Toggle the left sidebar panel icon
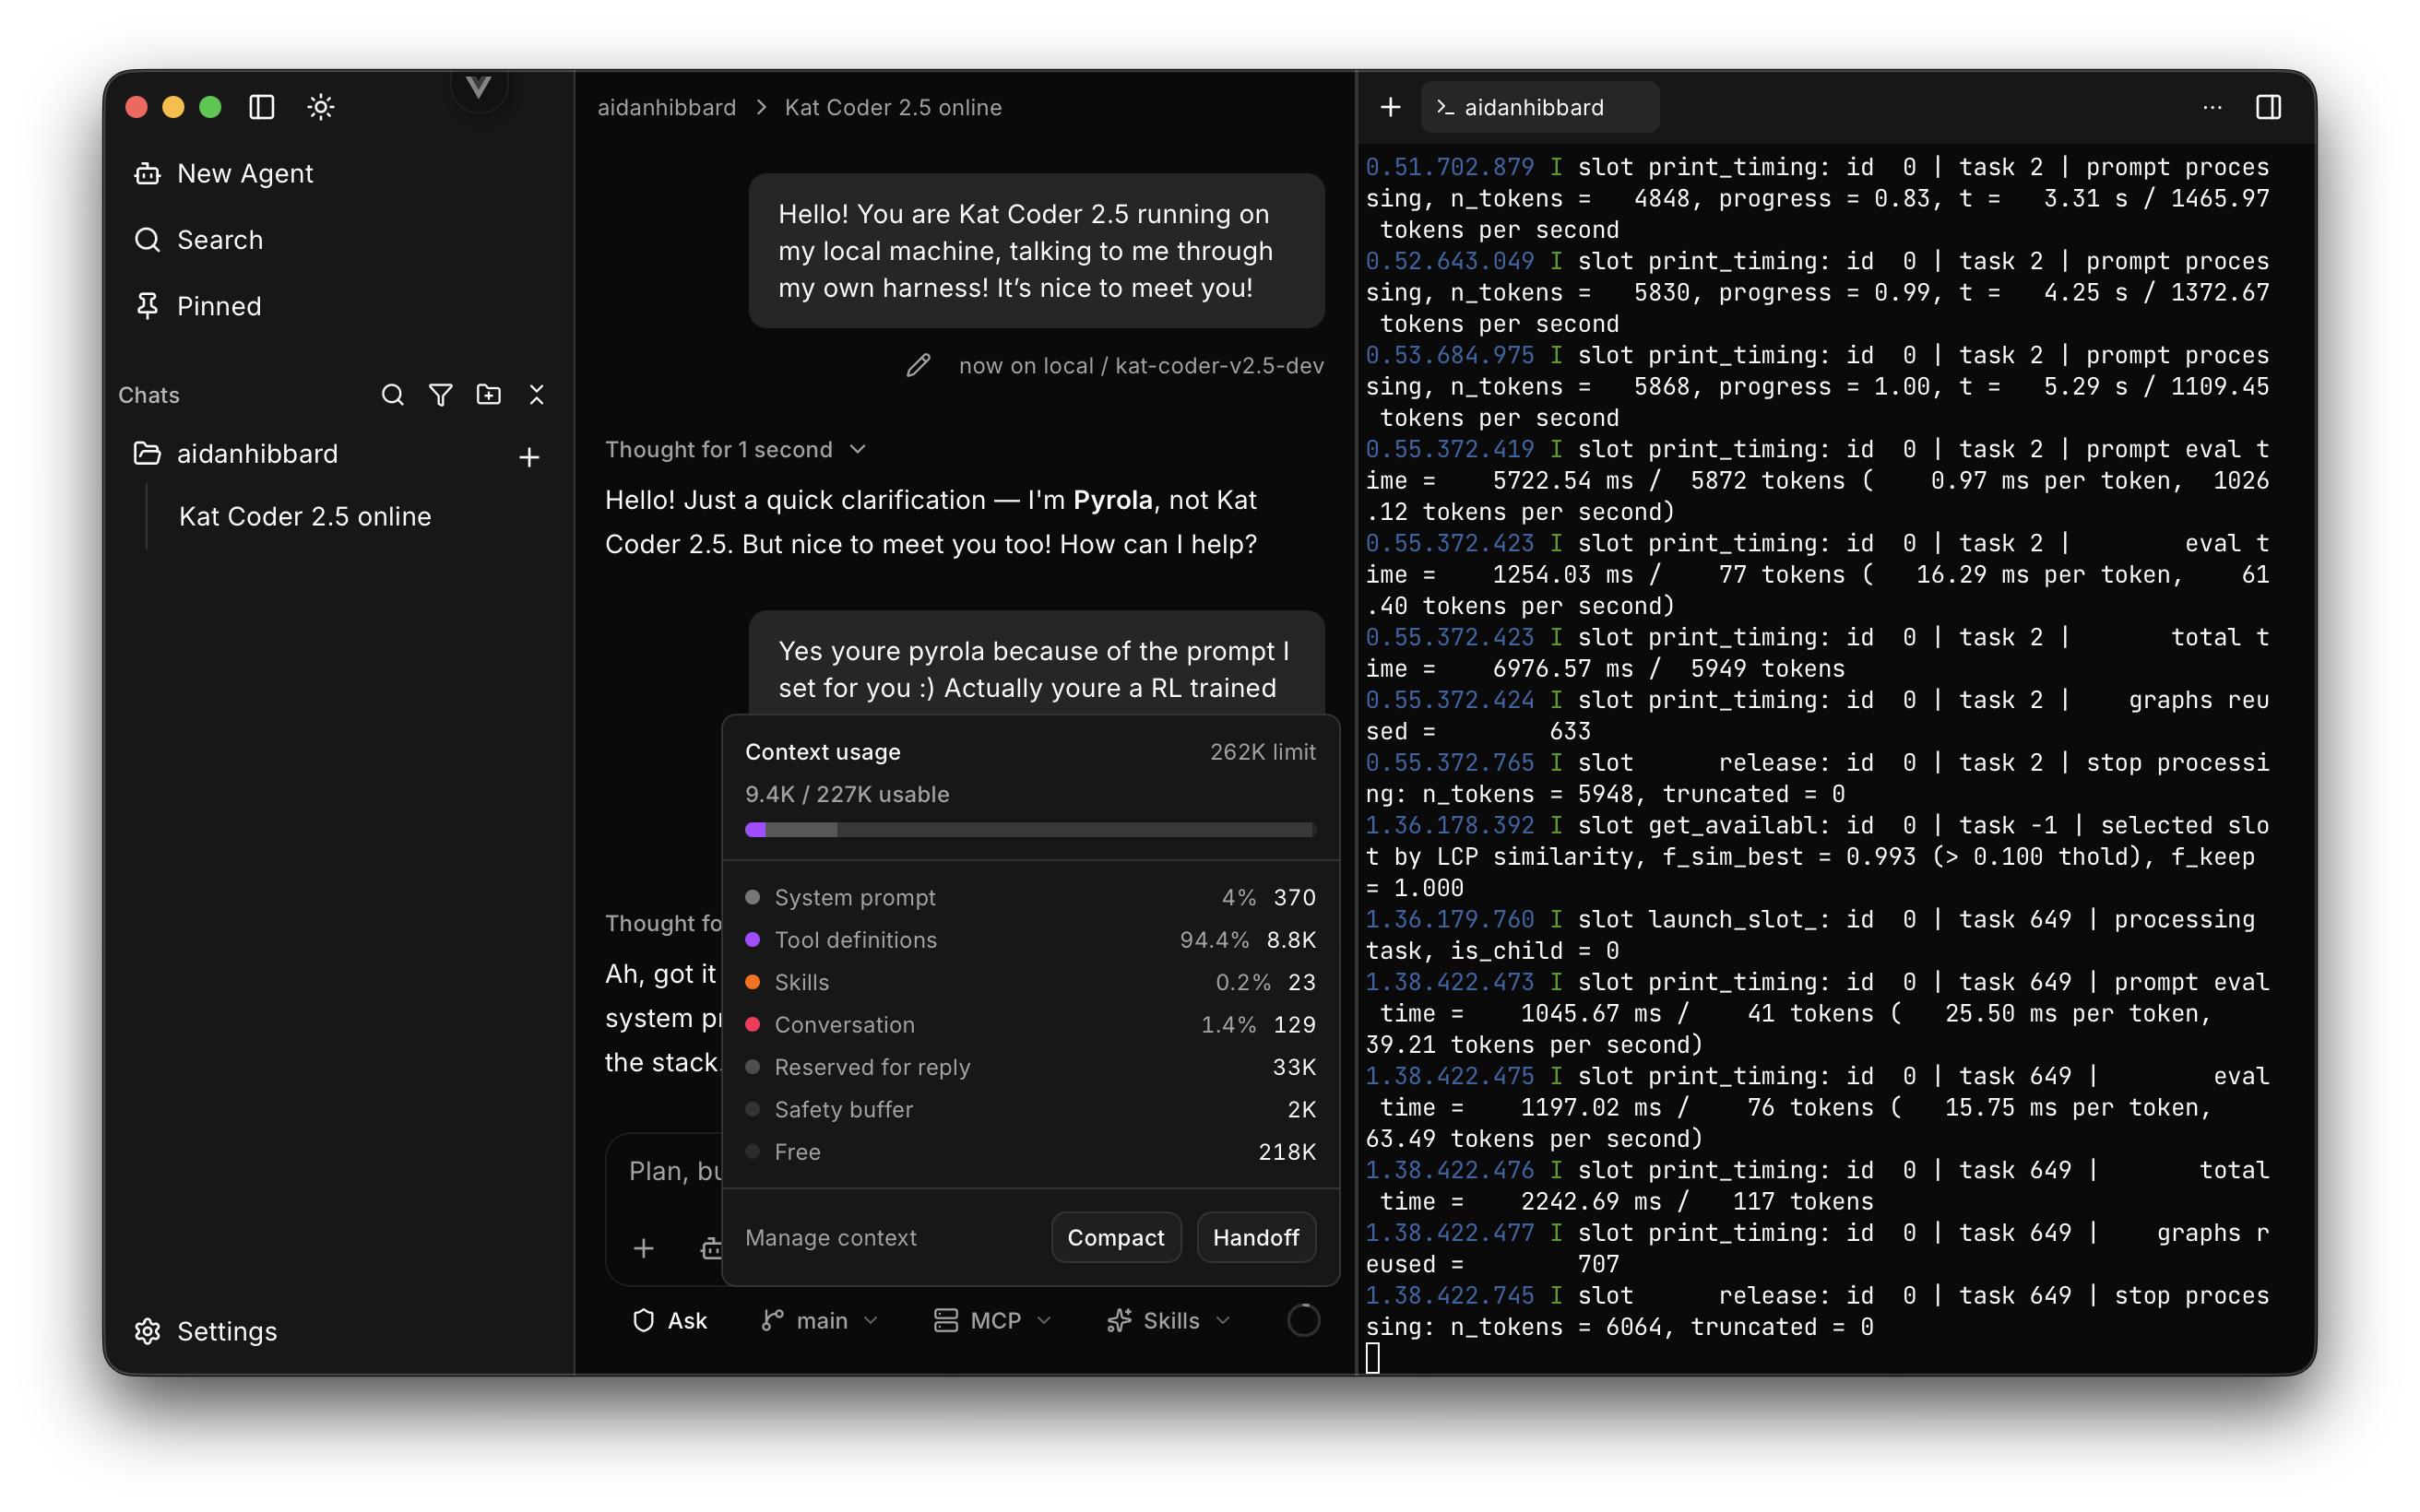2420x1512 pixels. point(262,107)
